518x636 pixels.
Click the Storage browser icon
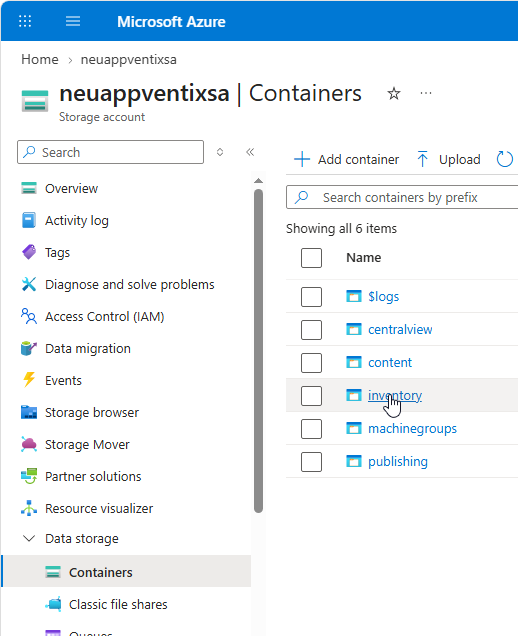pos(29,412)
